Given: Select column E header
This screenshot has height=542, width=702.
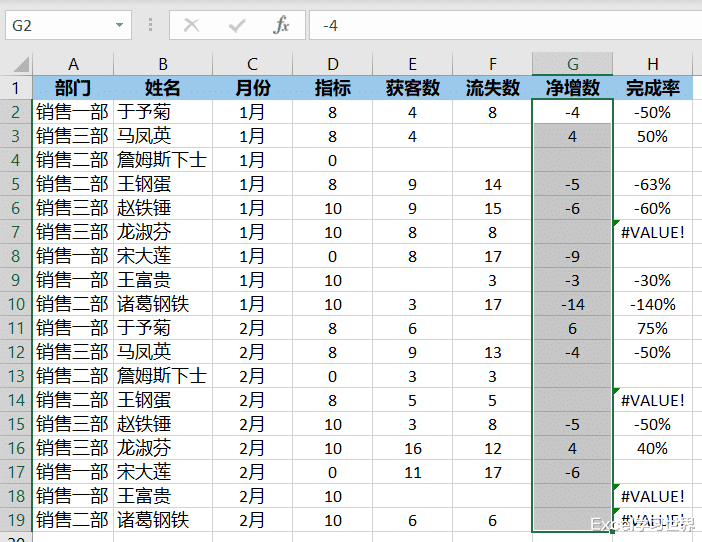Looking at the screenshot, I should pos(412,64).
